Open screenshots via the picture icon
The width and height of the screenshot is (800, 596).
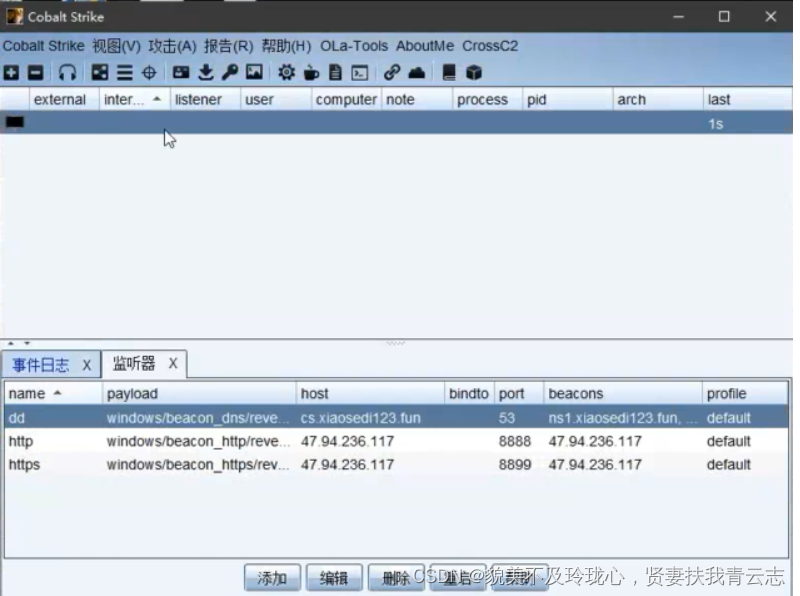(254, 72)
